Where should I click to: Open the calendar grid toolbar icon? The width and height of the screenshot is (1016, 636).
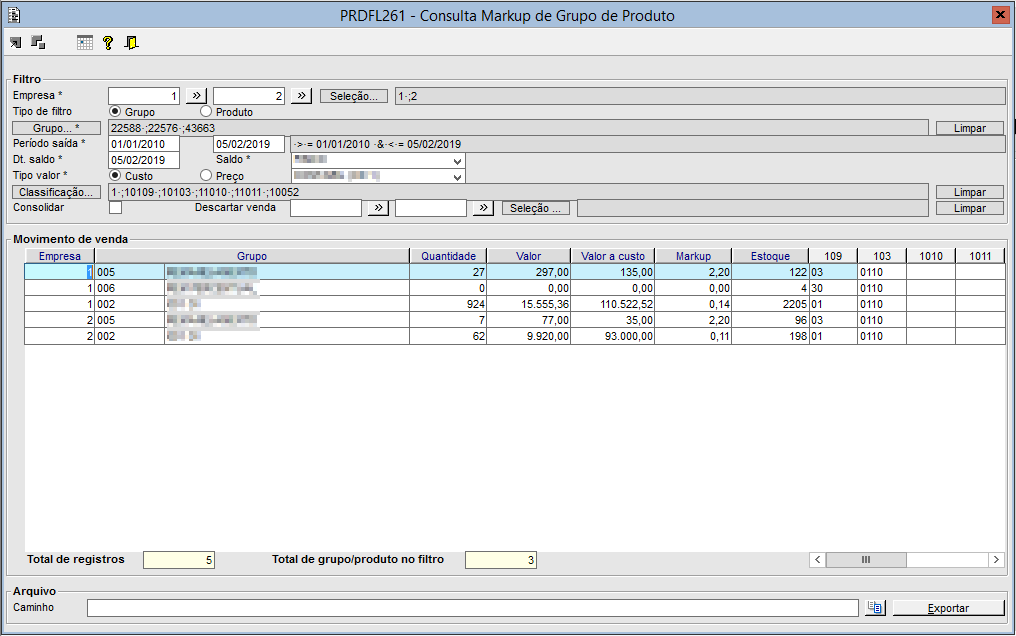[85, 43]
